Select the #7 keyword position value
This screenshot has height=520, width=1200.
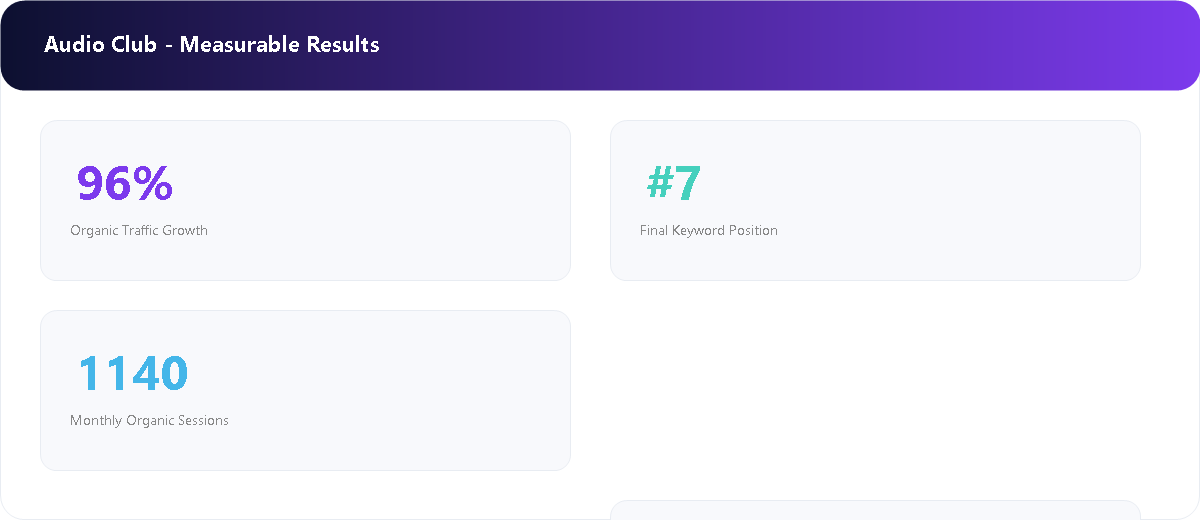tap(674, 183)
